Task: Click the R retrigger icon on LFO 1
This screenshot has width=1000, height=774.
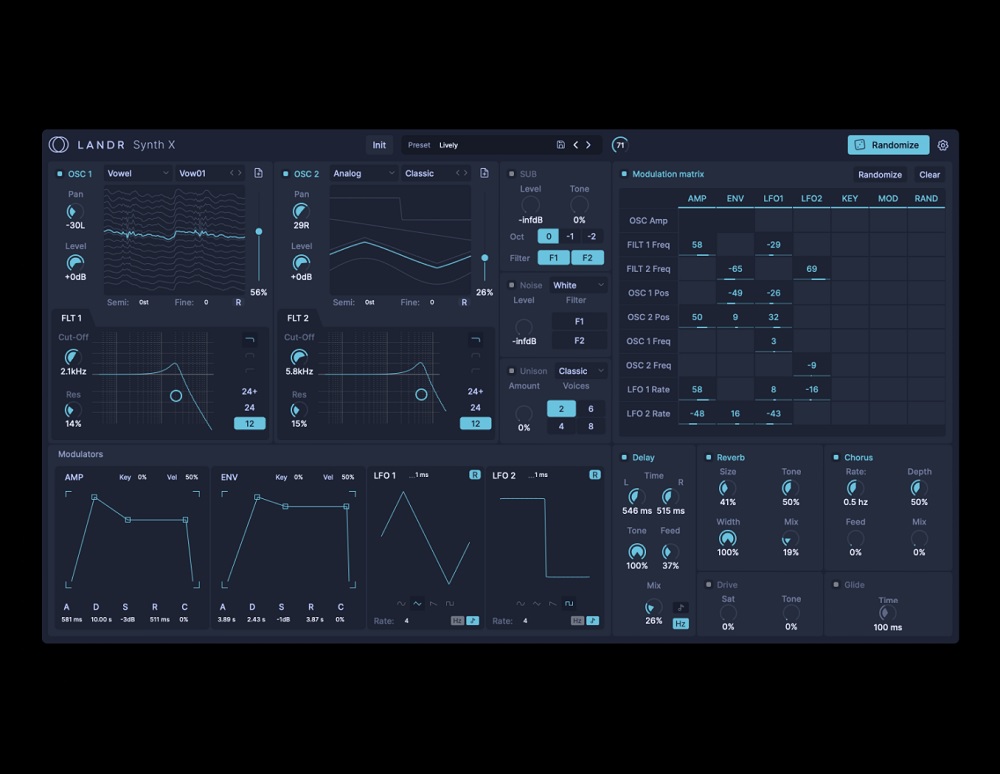Action: tap(475, 475)
